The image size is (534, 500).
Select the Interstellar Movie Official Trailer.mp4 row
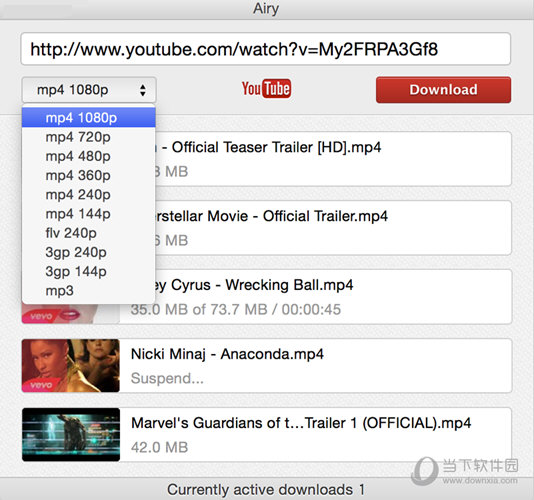tap(333, 228)
